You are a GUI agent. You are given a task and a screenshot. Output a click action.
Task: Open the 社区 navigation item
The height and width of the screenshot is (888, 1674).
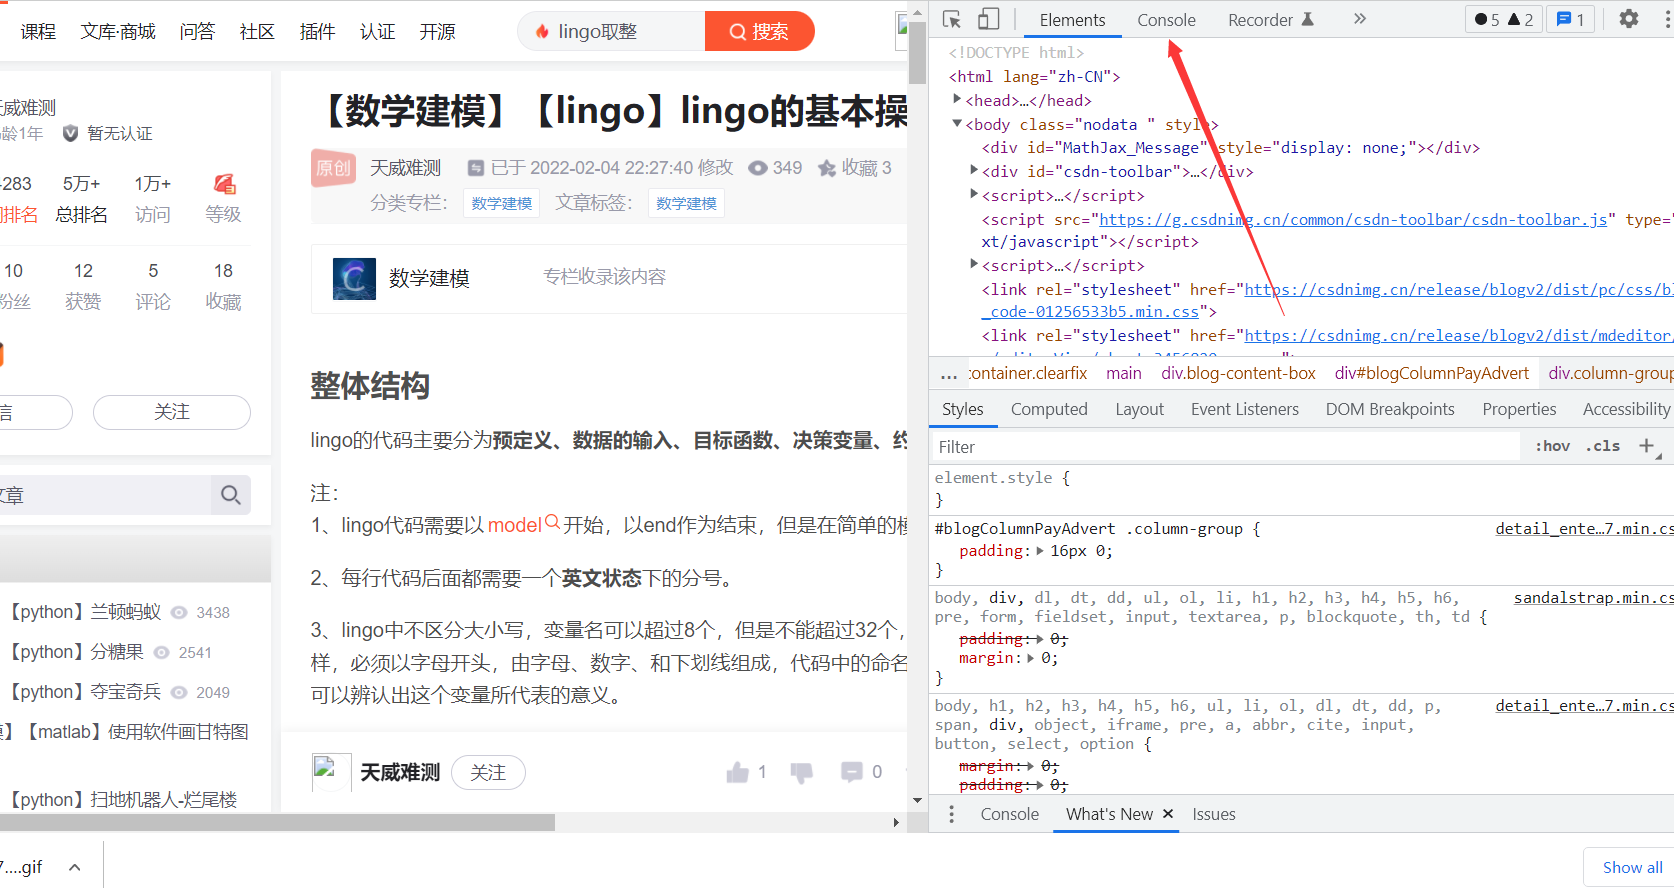(x=257, y=31)
